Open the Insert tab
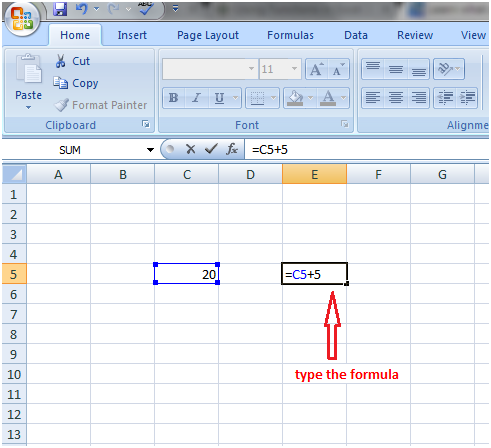Screen dimensions: 491x448 (132, 35)
